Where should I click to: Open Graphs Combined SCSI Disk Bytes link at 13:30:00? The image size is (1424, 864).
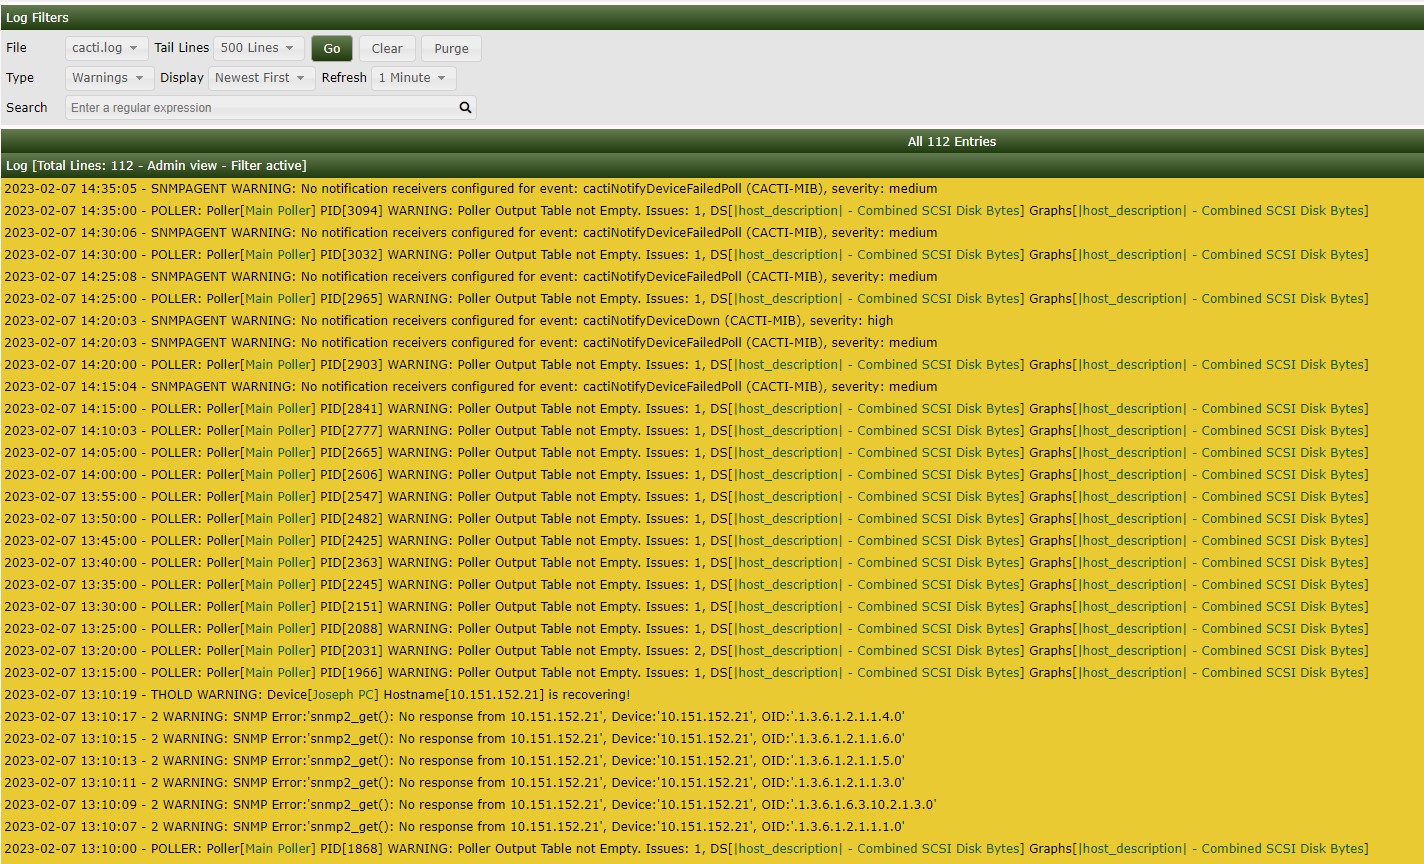coord(1222,607)
